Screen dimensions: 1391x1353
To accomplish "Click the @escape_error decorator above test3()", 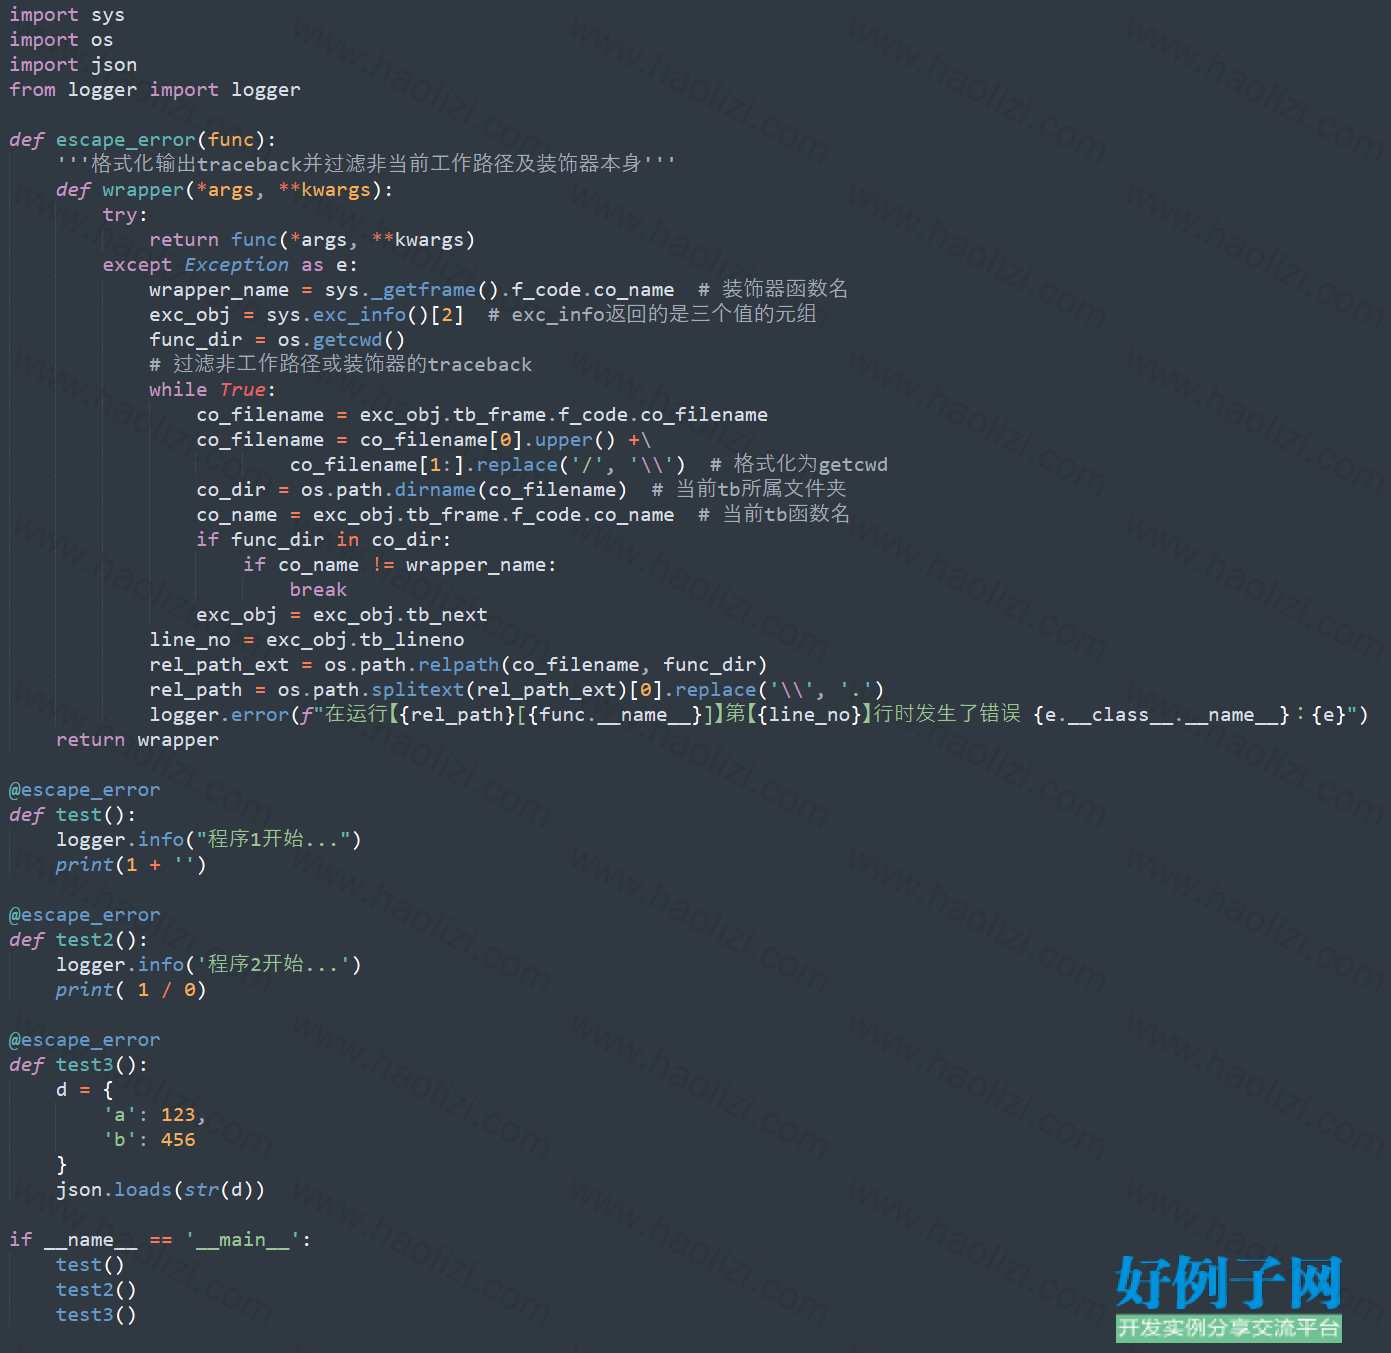I will point(85,1040).
